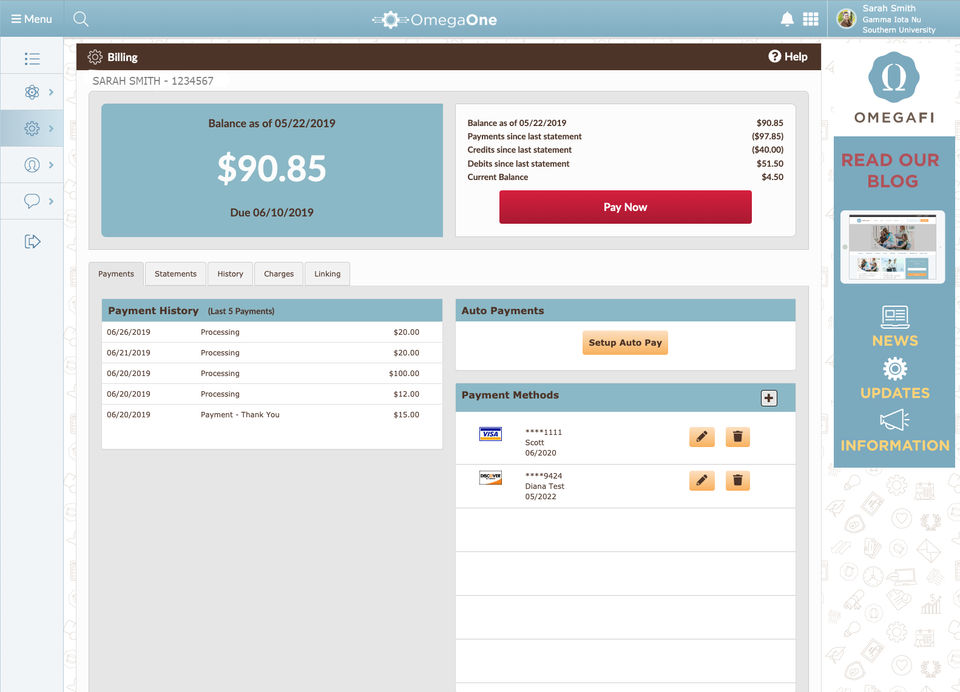
Task: Open the chat bubble sidebar icon
Action: pyautogui.click(x=32, y=201)
